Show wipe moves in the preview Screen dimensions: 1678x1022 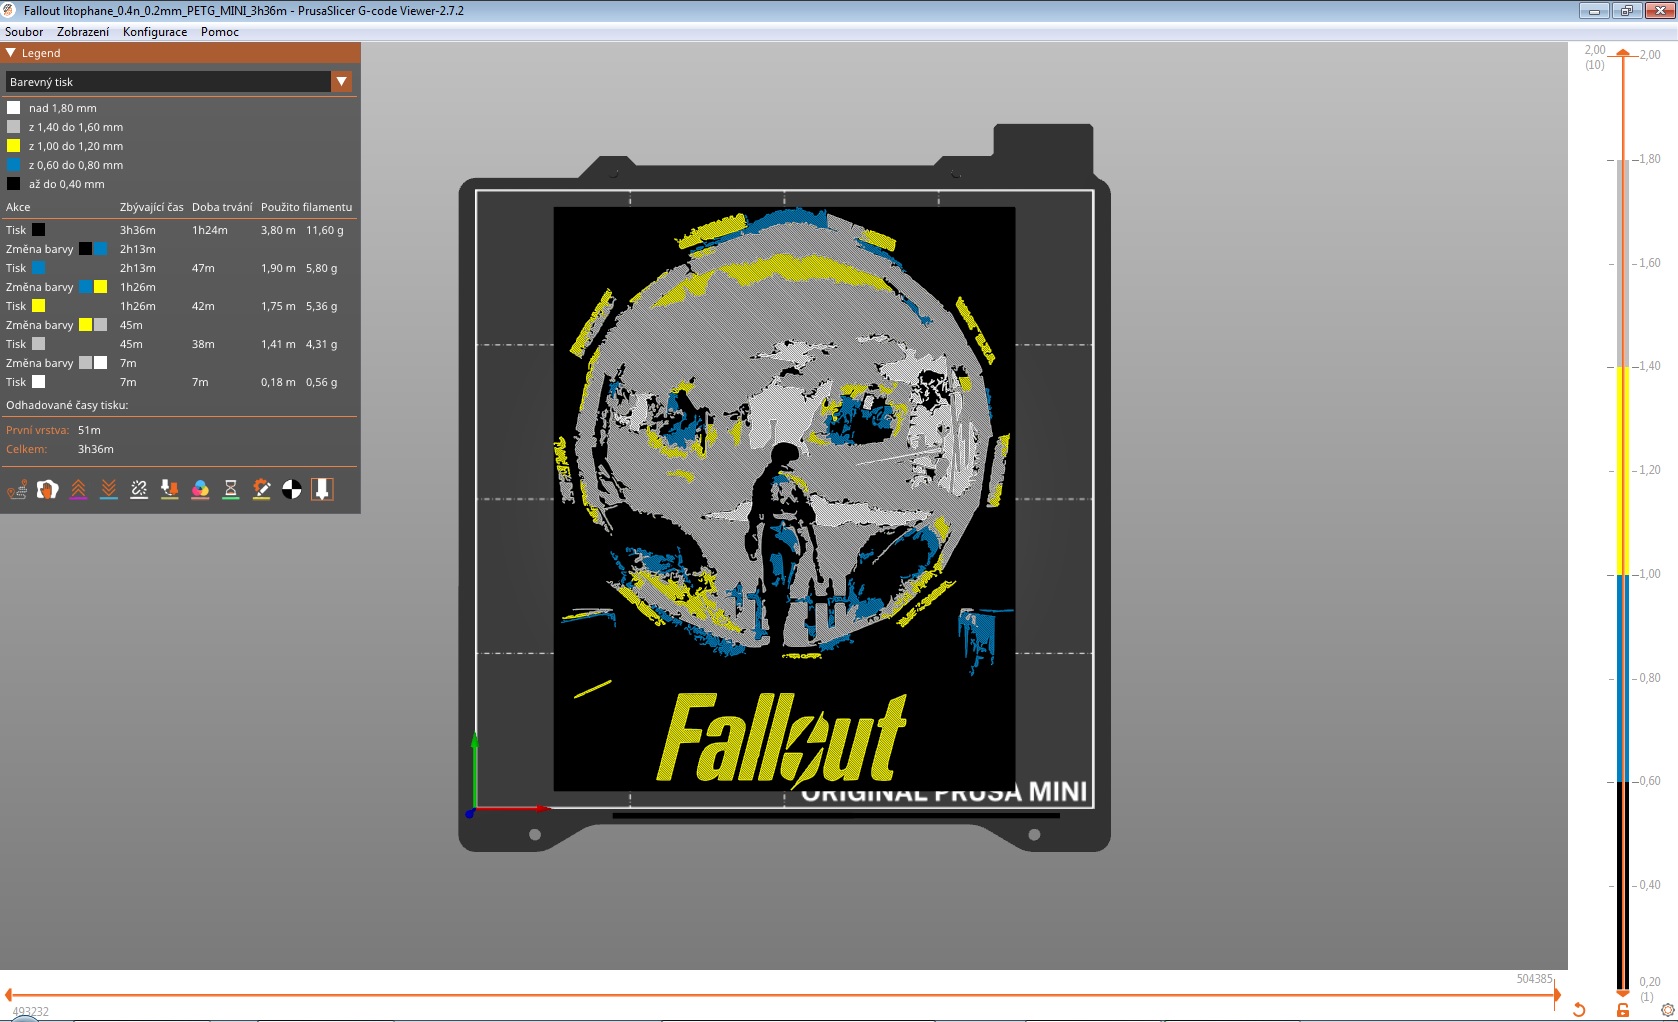[x=48, y=490]
